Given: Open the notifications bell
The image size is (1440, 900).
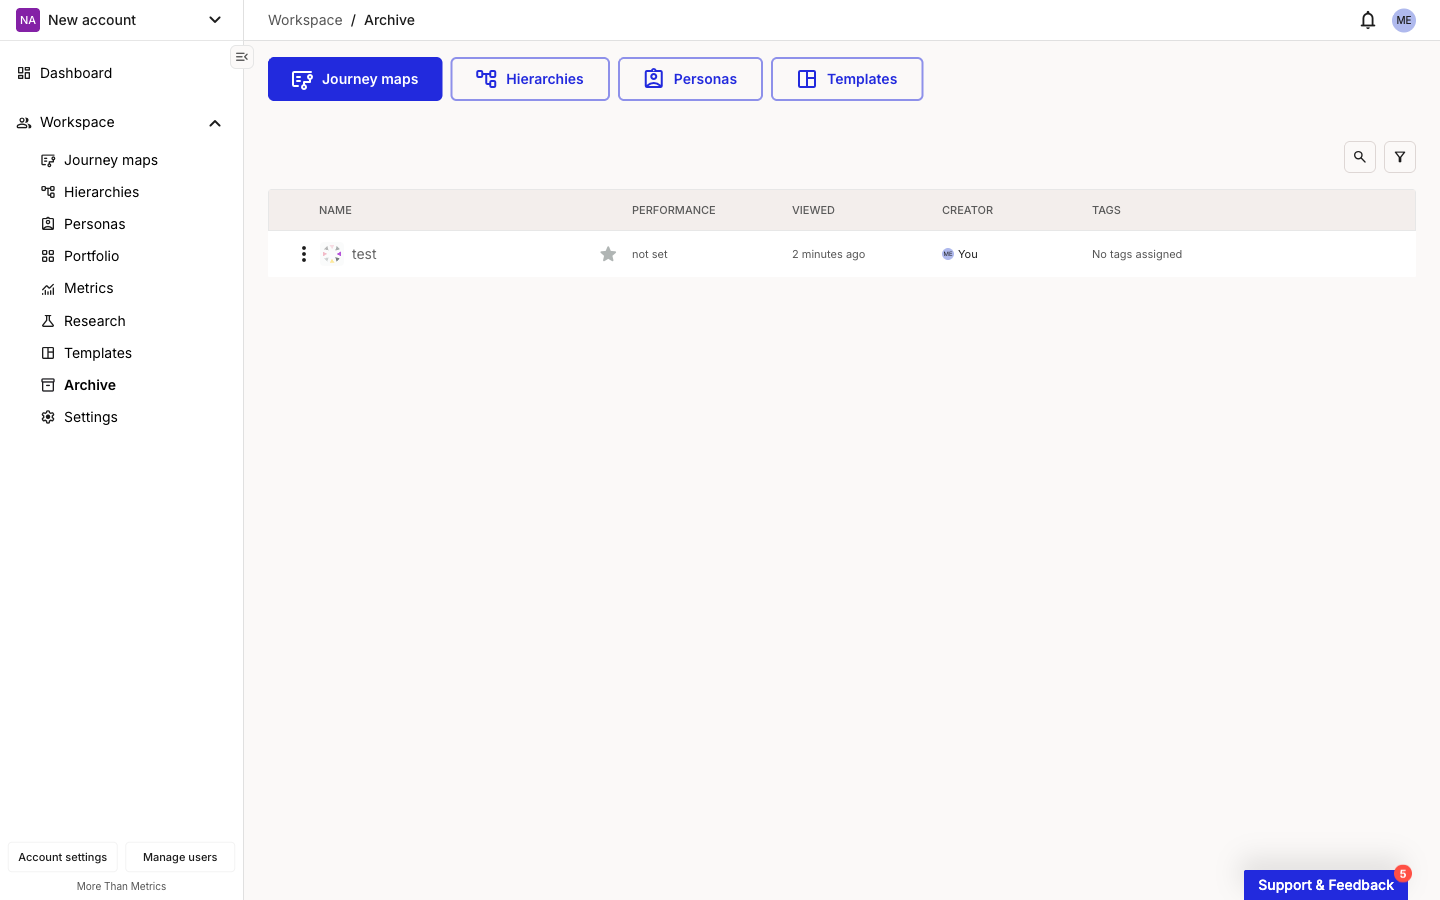Looking at the screenshot, I should tap(1368, 20).
